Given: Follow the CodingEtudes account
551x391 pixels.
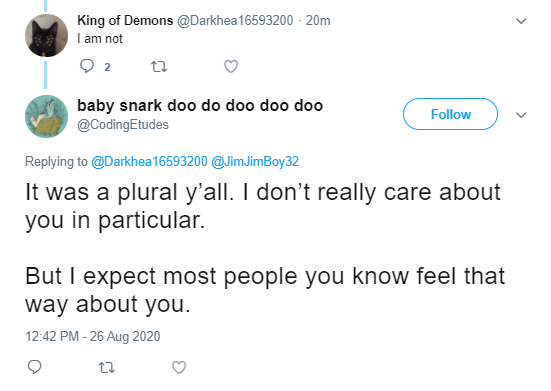Looking at the screenshot, I should pos(450,114).
